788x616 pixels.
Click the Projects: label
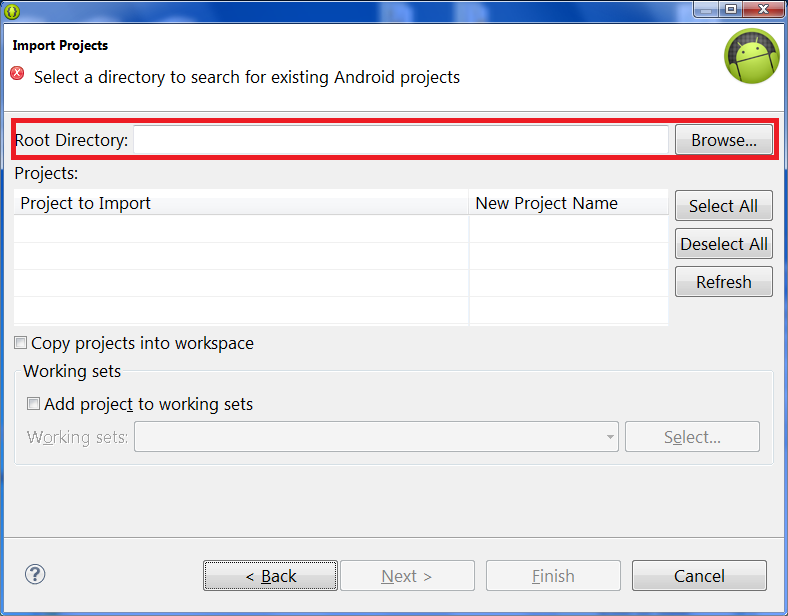tap(46, 173)
